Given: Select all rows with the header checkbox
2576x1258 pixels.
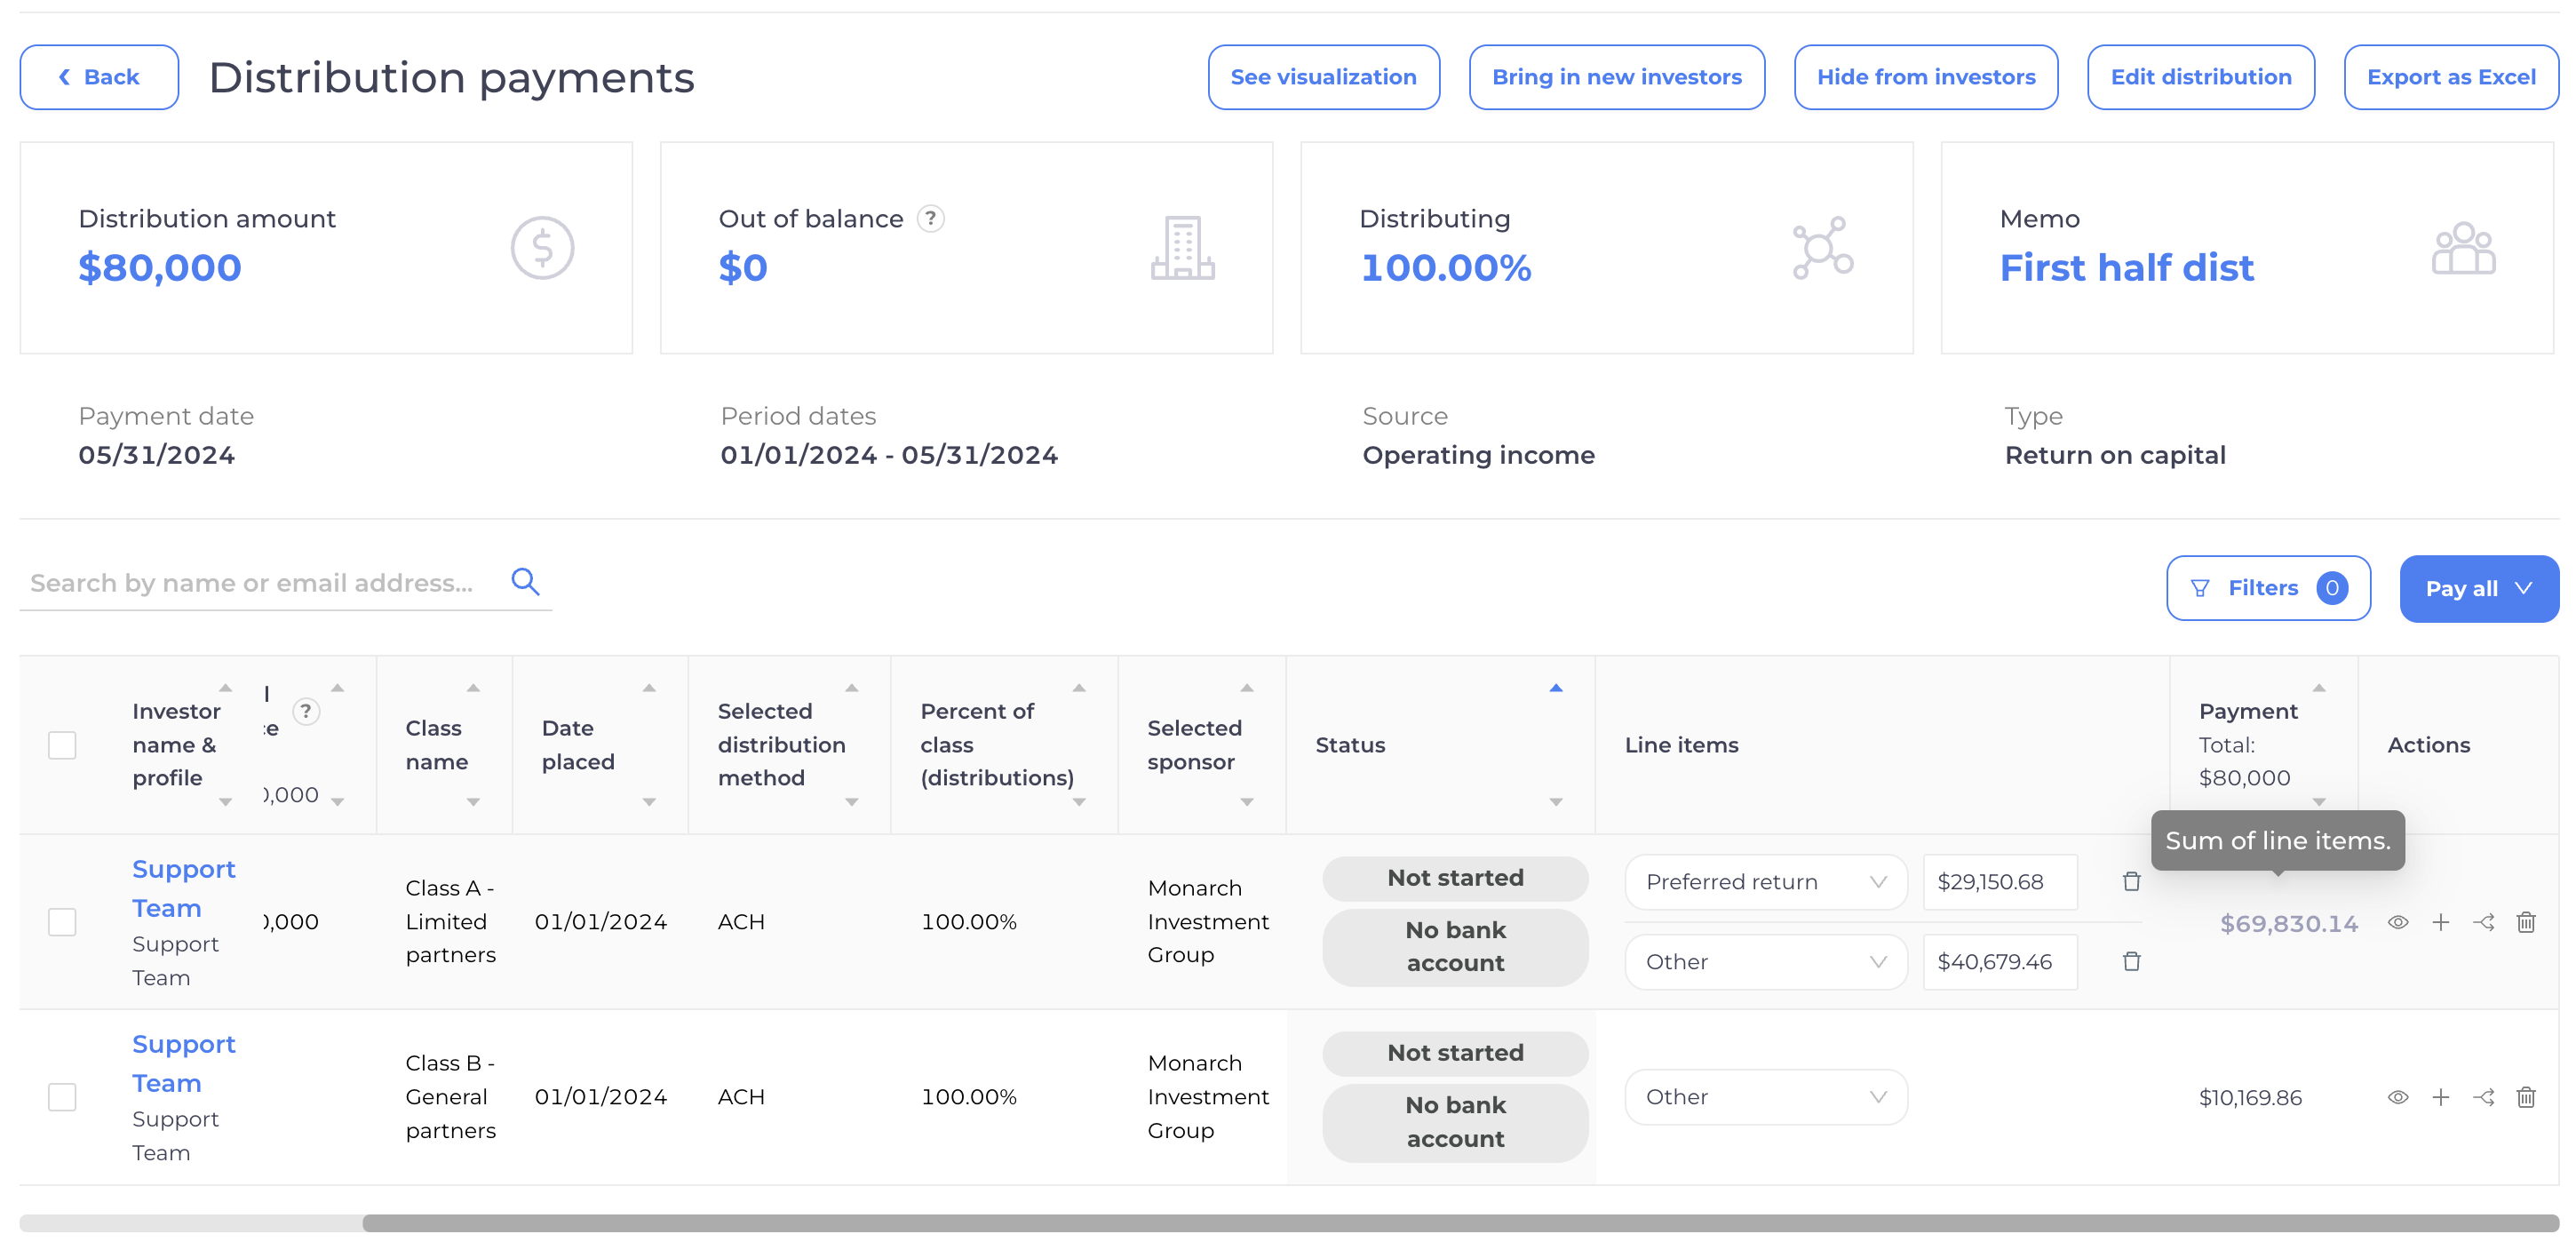Looking at the screenshot, I should tap(62, 744).
